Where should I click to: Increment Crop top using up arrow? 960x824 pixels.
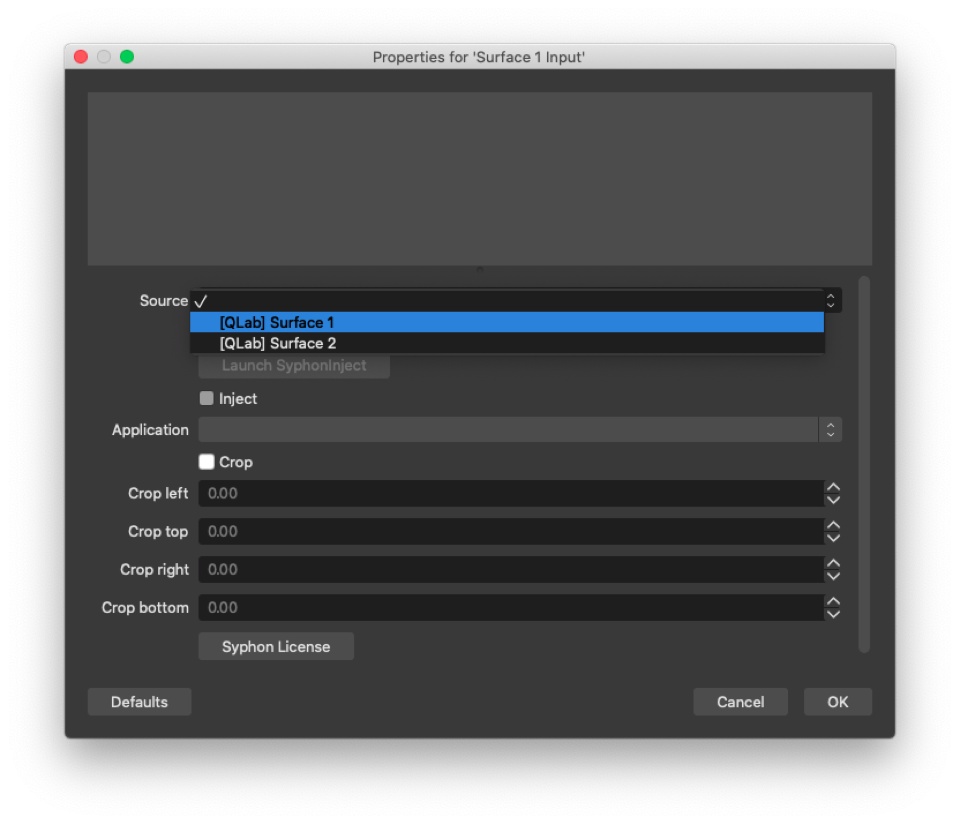tap(833, 525)
